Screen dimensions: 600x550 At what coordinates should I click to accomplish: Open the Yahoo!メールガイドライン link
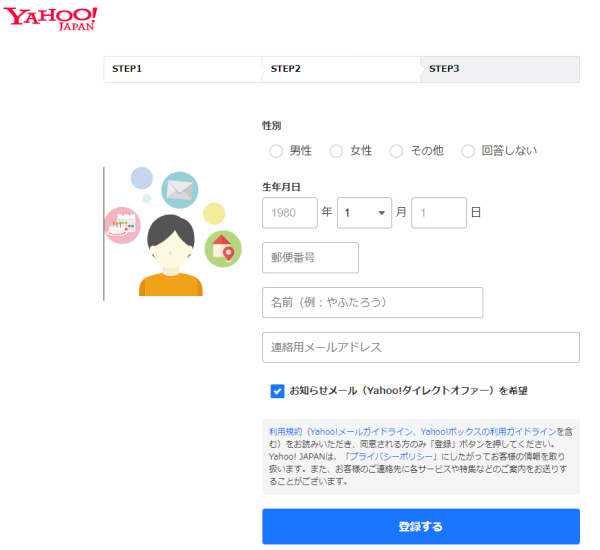coord(361,432)
